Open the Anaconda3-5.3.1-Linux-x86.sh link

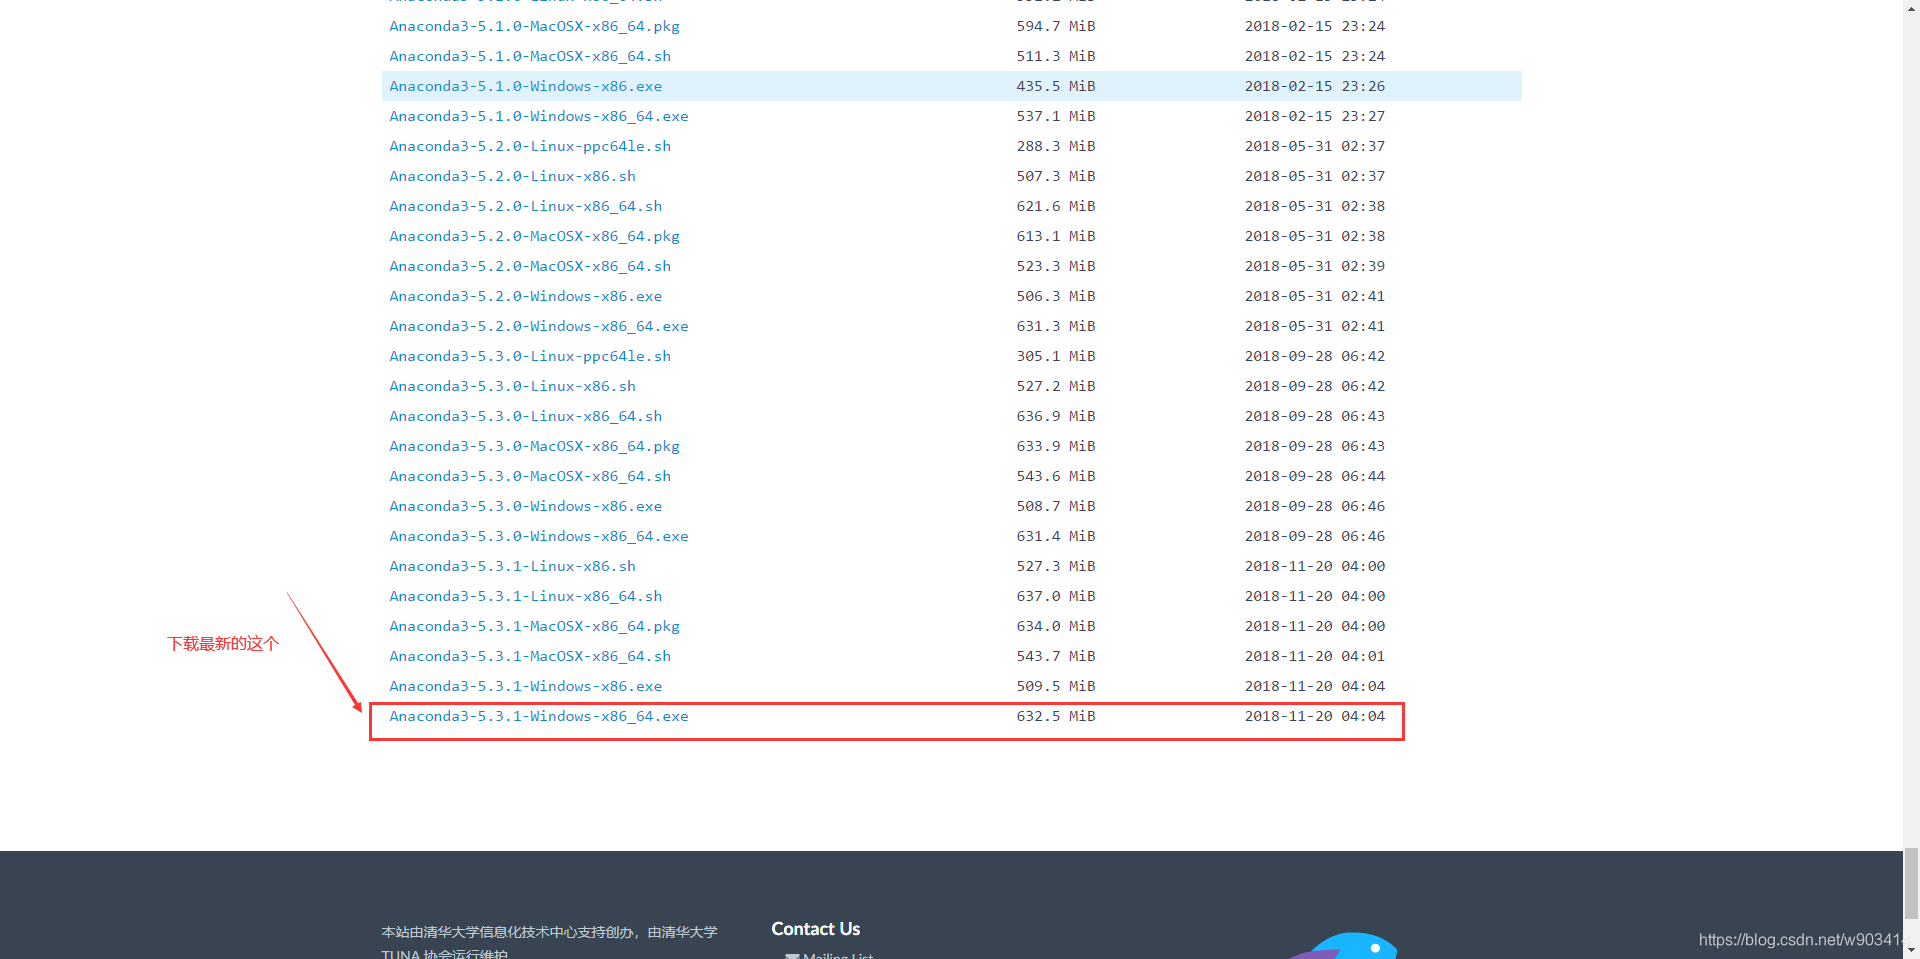512,566
